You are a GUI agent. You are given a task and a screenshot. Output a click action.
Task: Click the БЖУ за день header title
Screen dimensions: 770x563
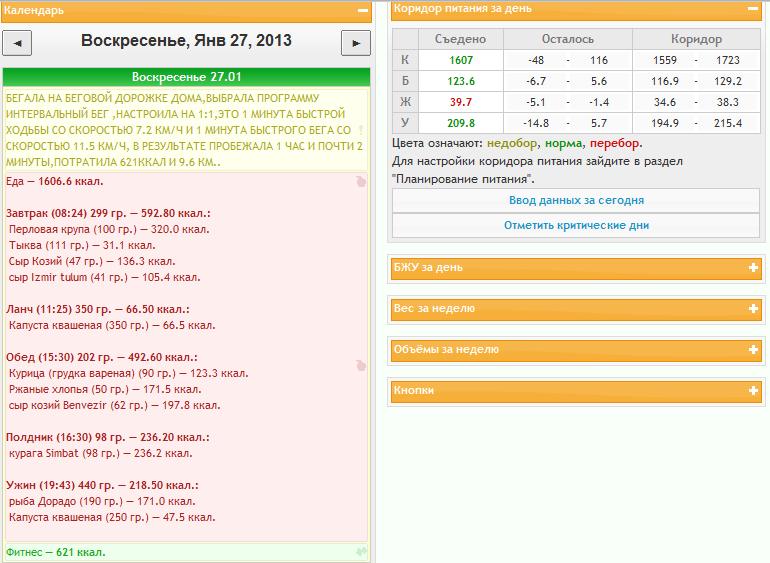pos(428,267)
